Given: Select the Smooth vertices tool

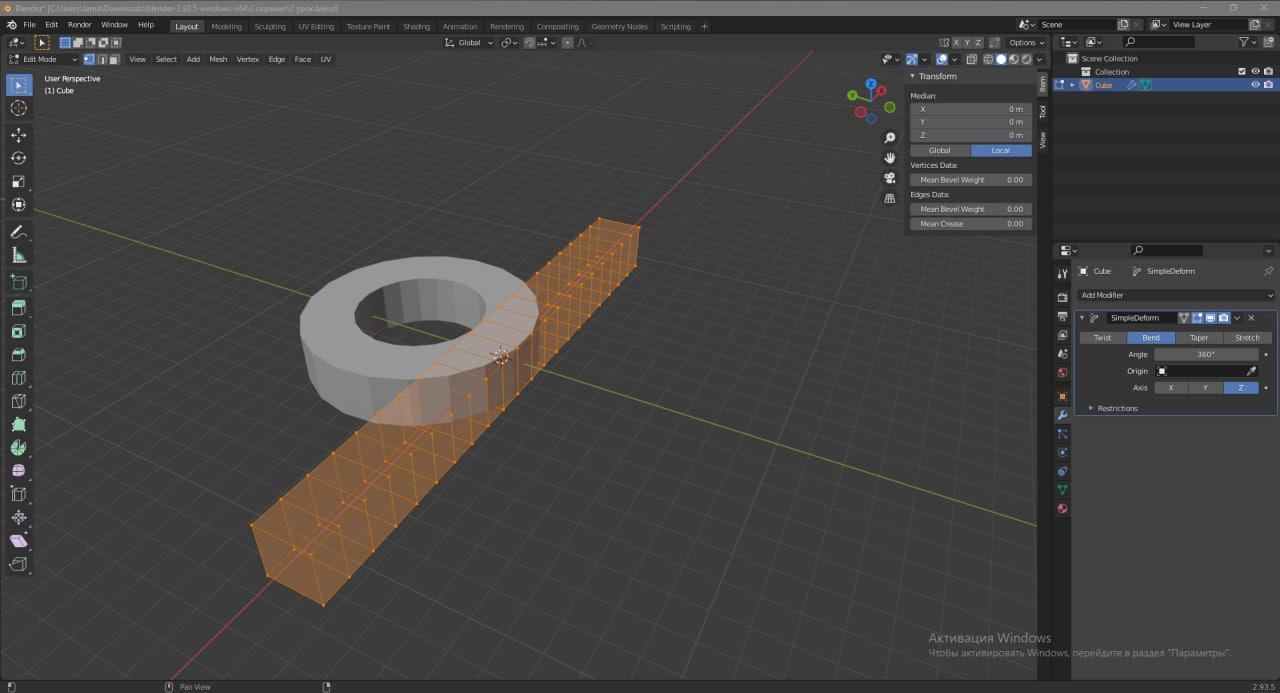Looking at the screenshot, I should click(18, 471).
